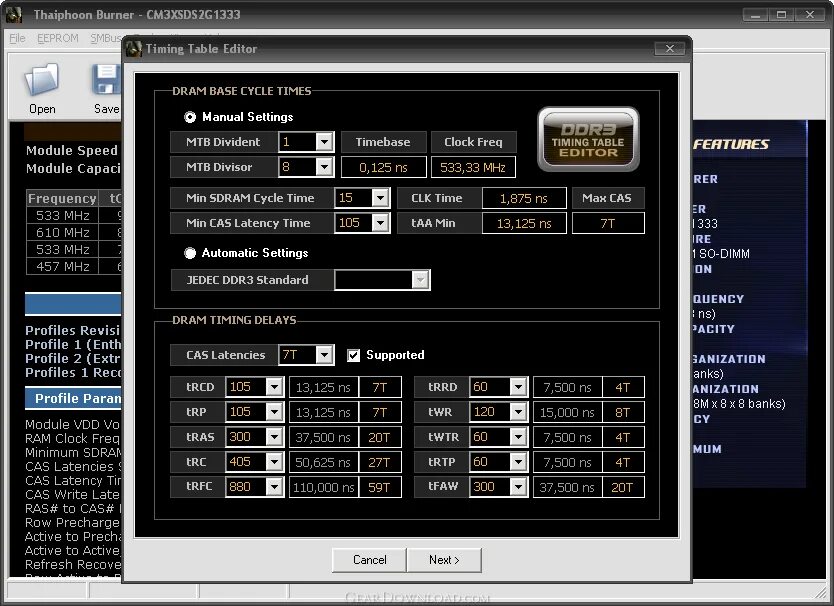Click the Refresh Recovery row
The width and height of the screenshot is (834, 606).
[x=73, y=565]
